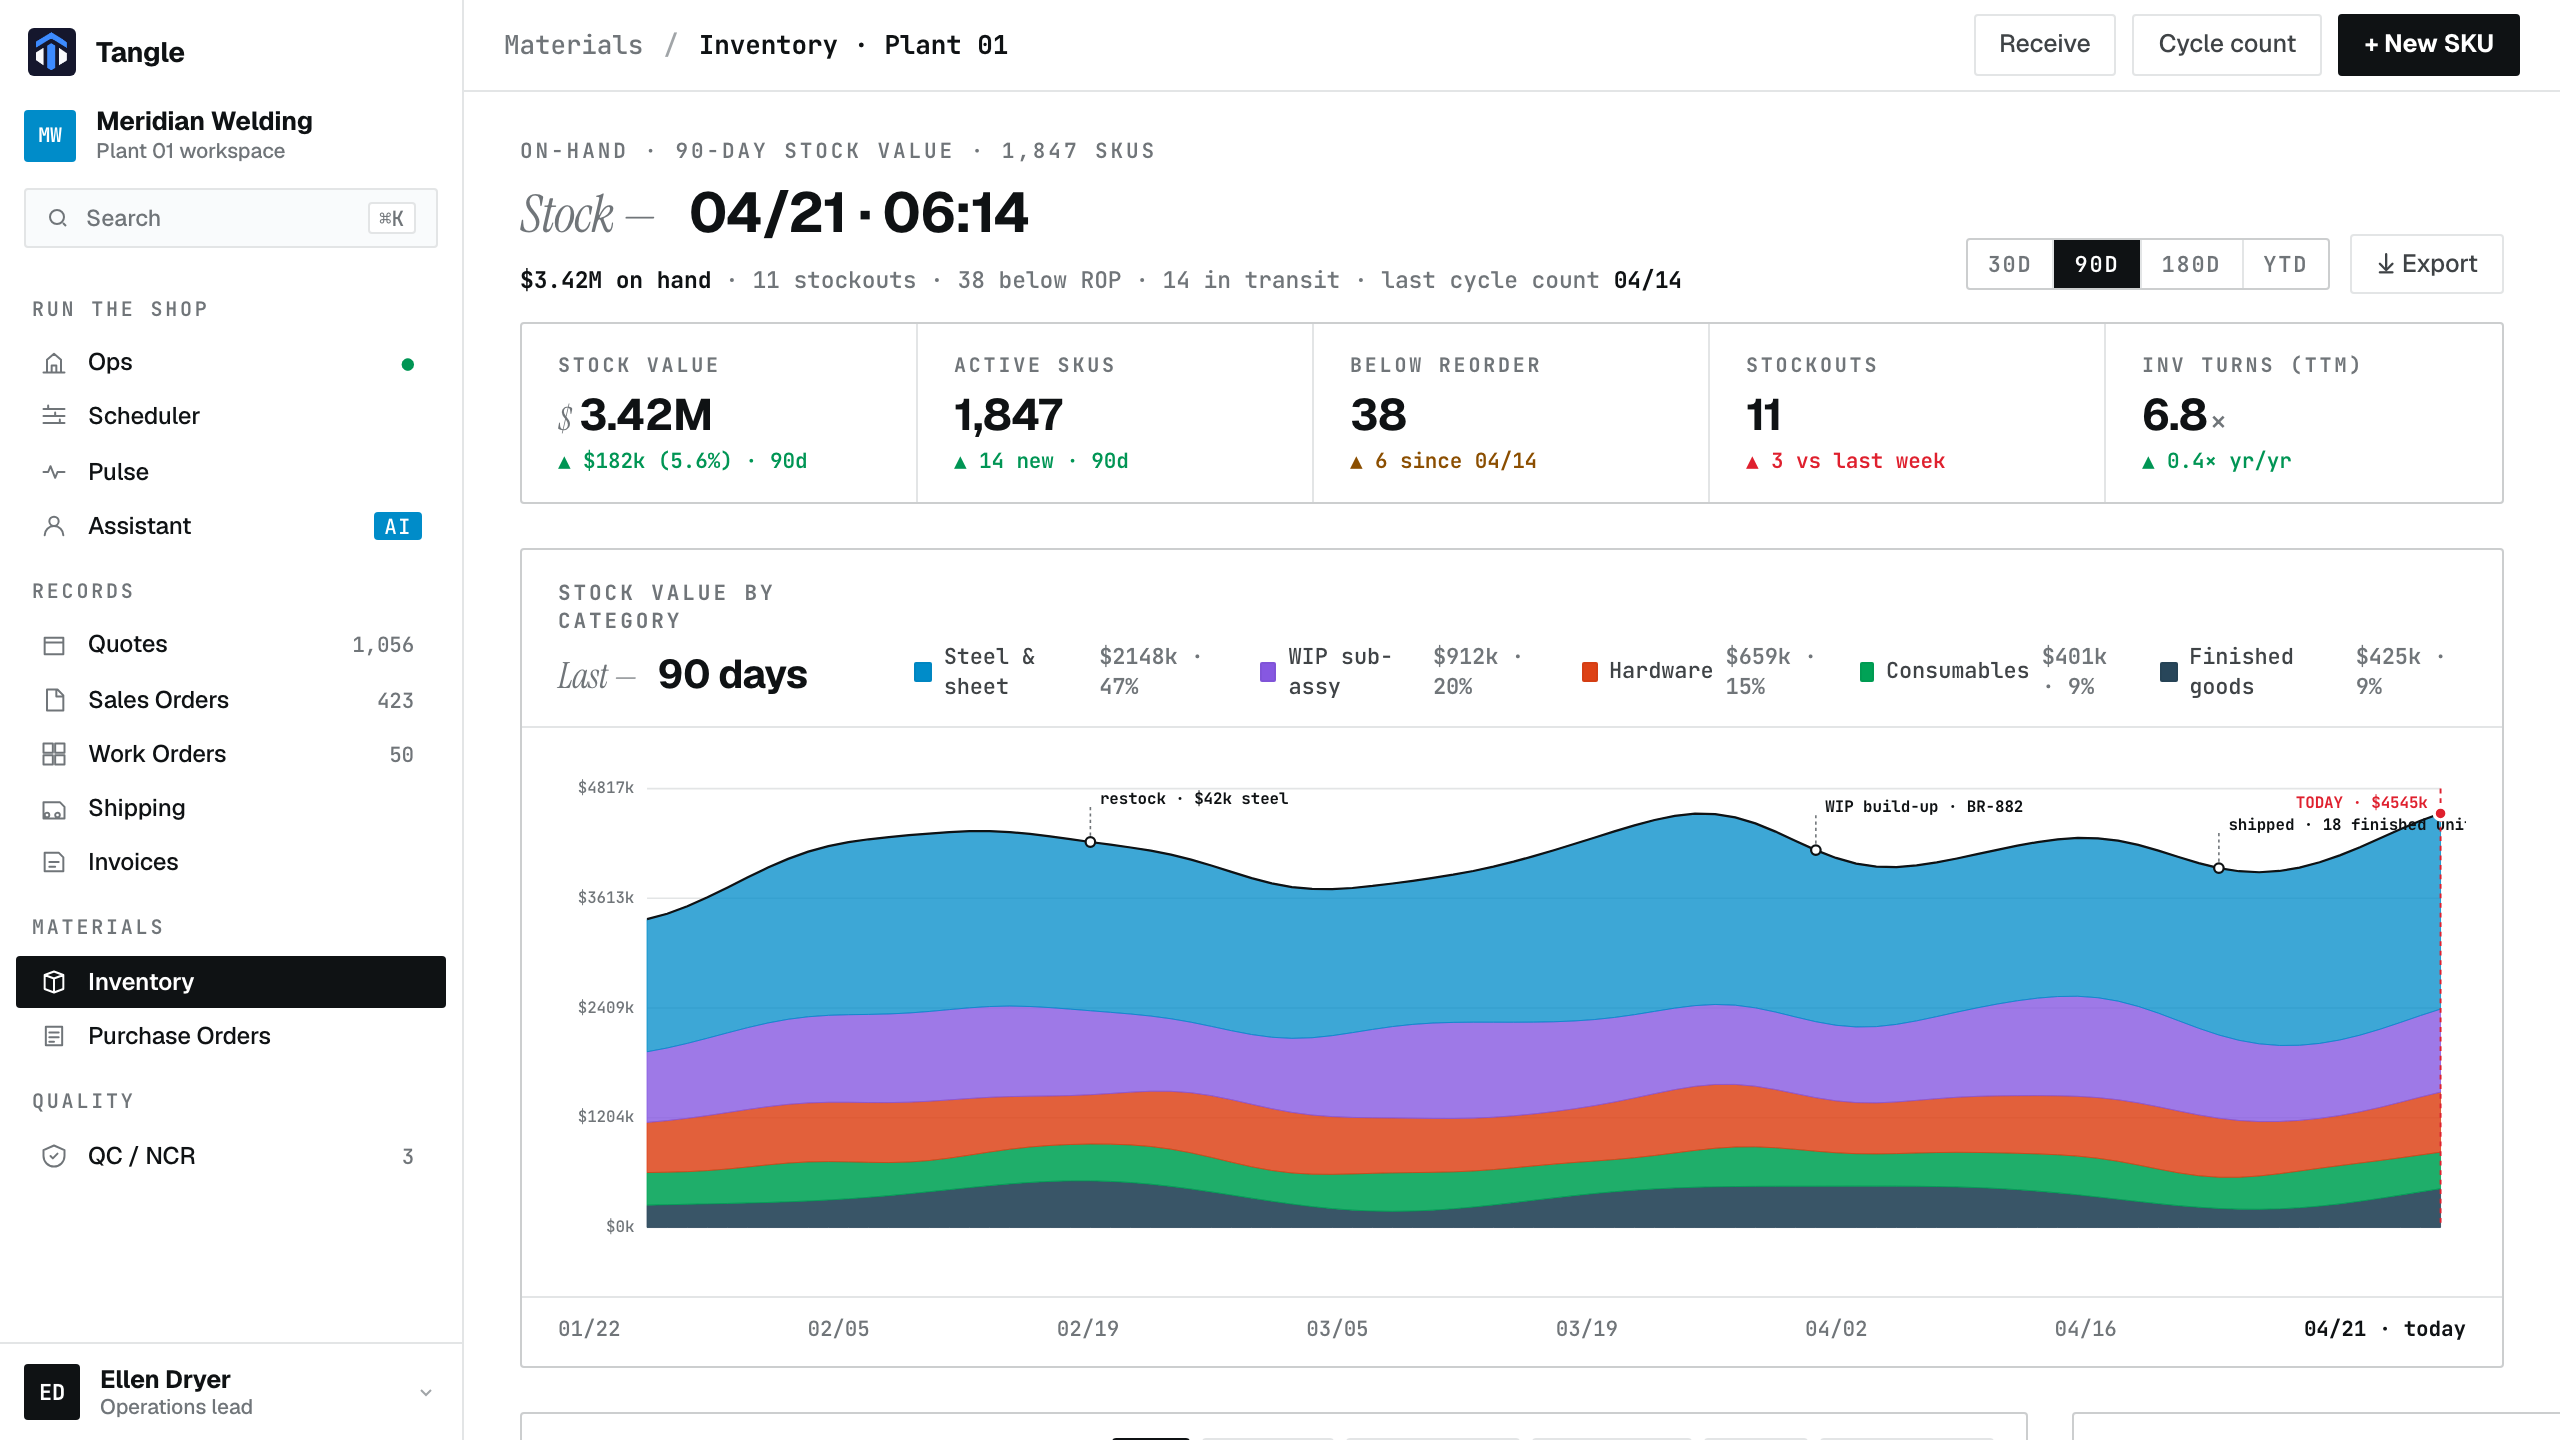Click the Ellen Dryer ED avatar
Image resolution: width=2560 pixels, height=1440 pixels.
click(52, 1392)
